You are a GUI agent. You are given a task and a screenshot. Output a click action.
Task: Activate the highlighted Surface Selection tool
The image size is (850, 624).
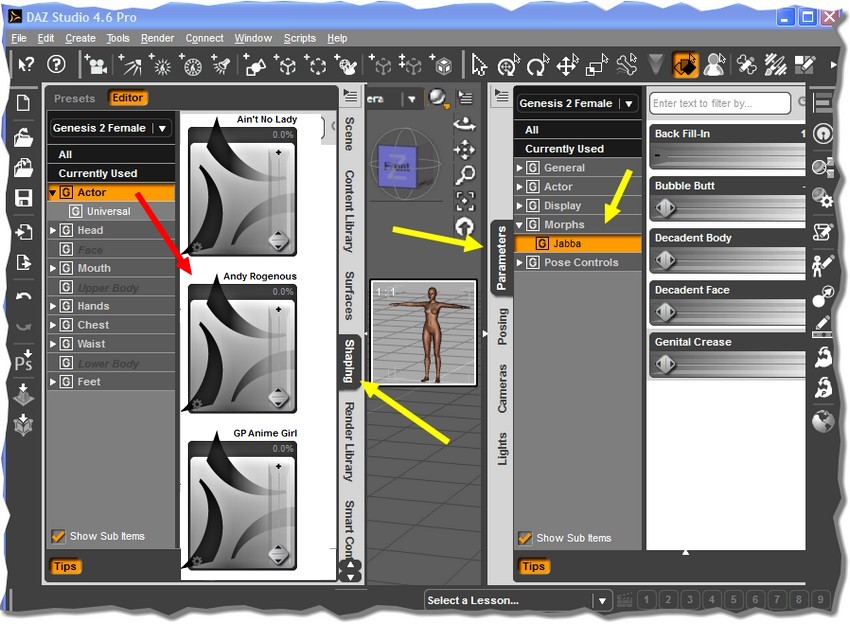point(685,65)
